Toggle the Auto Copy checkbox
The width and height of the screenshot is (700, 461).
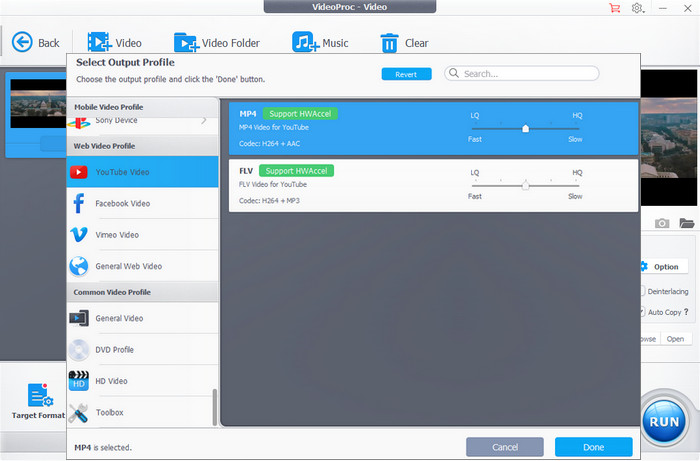643,312
